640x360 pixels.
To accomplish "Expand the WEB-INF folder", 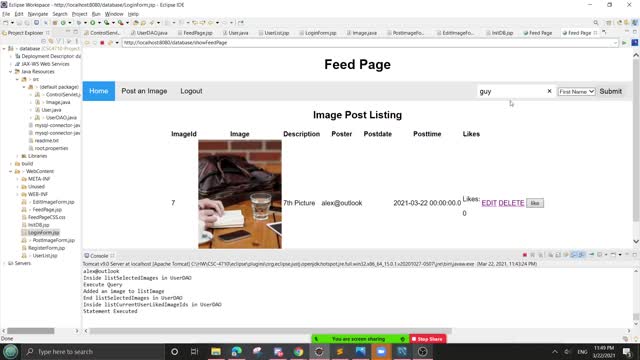I will pos(17,194).
